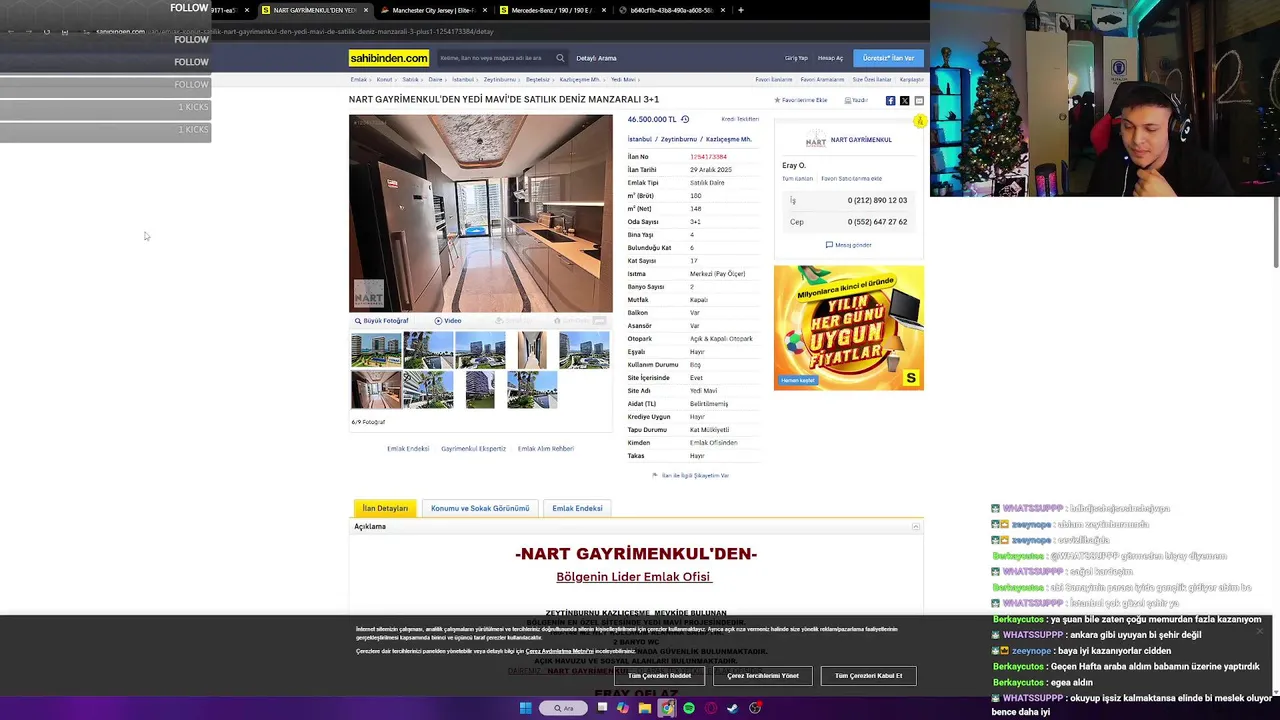The width and height of the screenshot is (1280, 720).
Task: Open the Giriş Yap link
Action: (796, 58)
